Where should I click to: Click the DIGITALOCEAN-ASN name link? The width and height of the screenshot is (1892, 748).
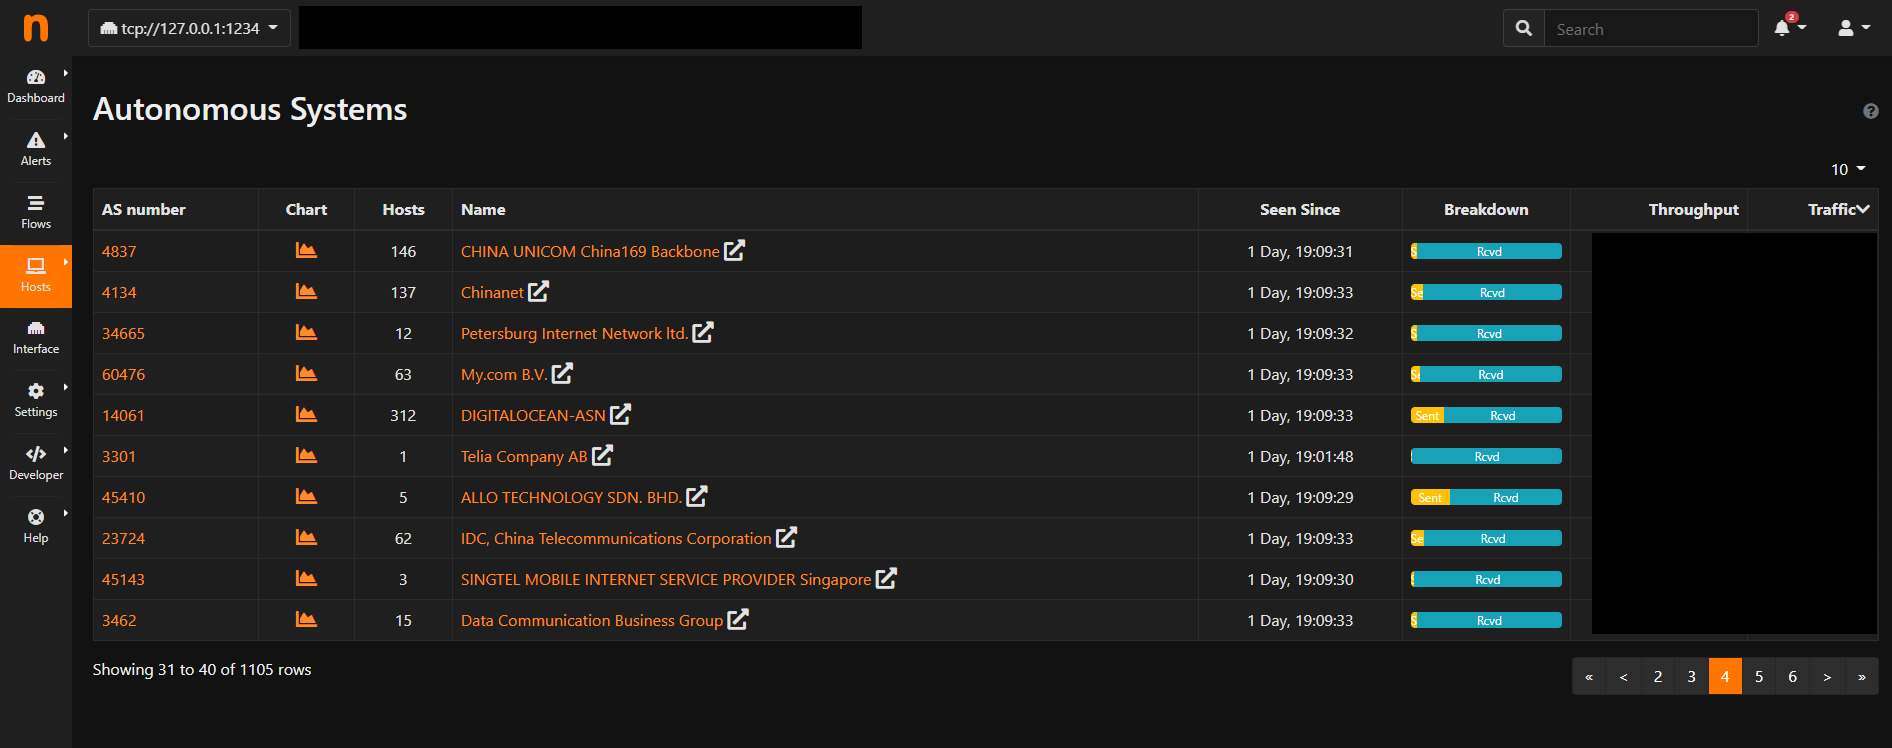pos(533,415)
